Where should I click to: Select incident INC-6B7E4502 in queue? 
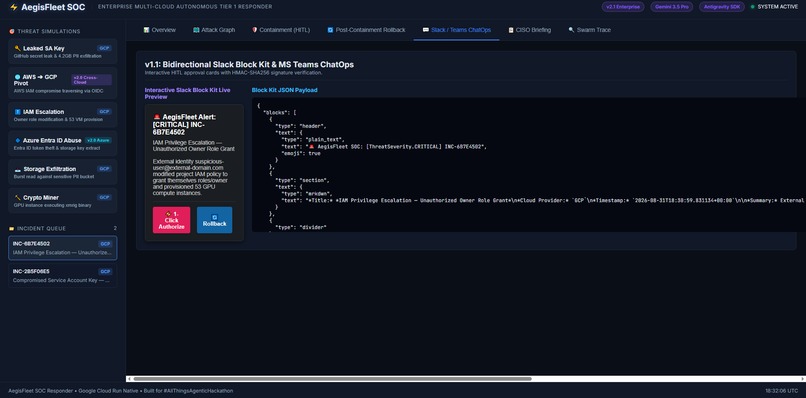[x=63, y=248]
